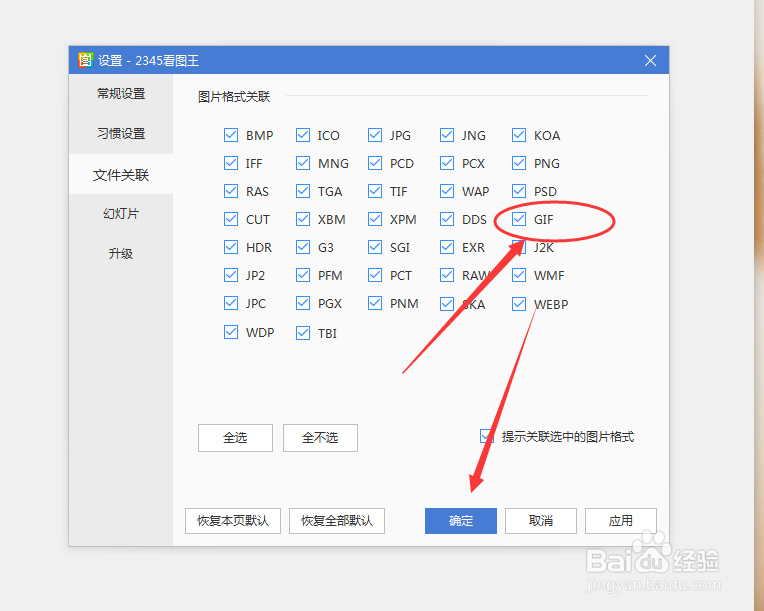Toggle the PCD format checkbox
764x611 pixels.
click(x=375, y=163)
